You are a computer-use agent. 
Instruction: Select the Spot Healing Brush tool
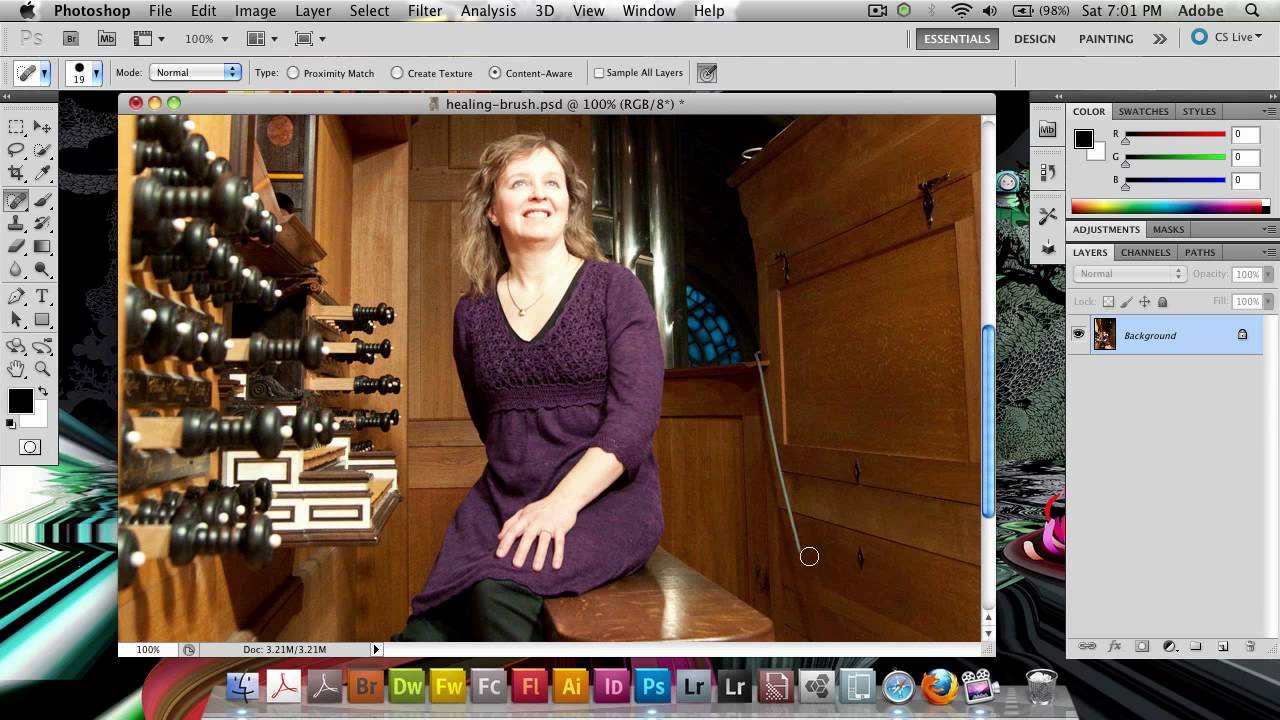pyautogui.click(x=16, y=201)
